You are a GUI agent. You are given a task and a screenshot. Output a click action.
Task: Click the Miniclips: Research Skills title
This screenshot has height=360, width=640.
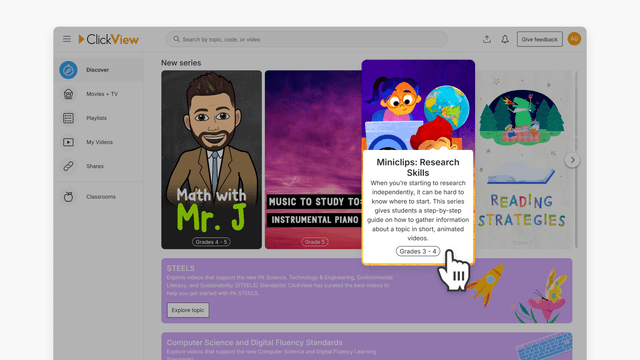(418, 167)
